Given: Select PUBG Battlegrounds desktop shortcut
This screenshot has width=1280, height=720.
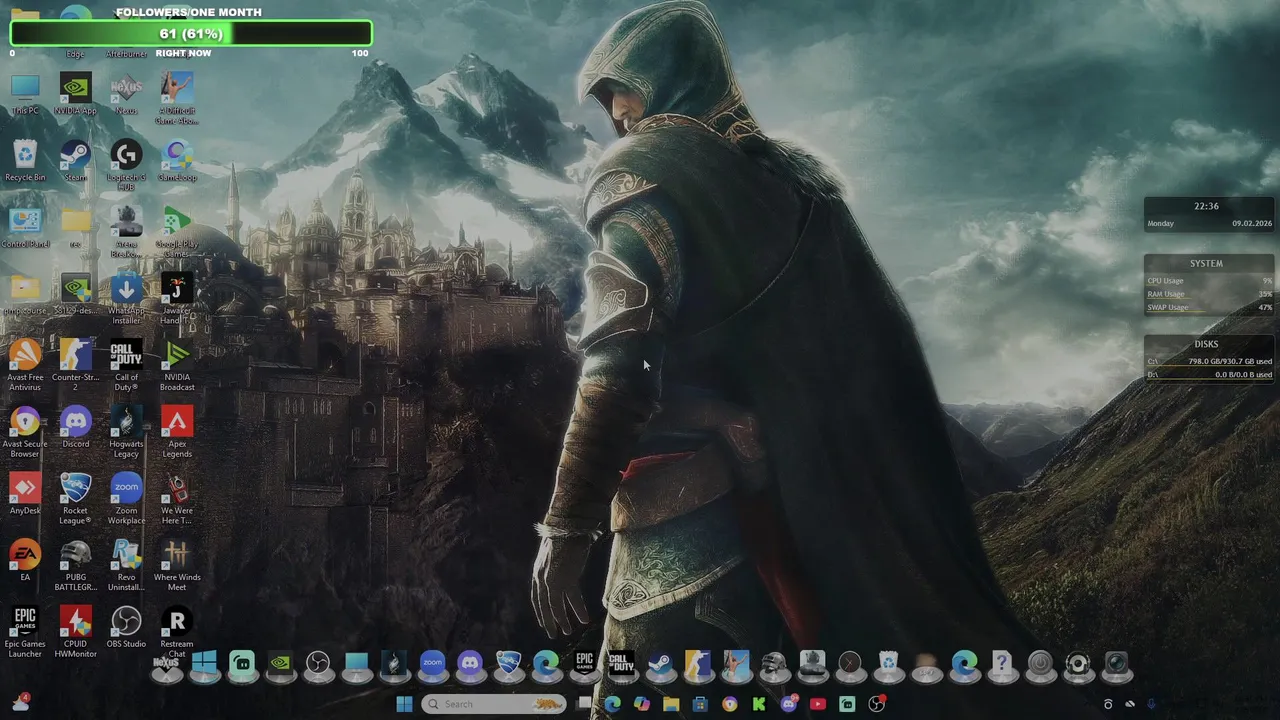Looking at the screenshot, I should pos(75,566).
